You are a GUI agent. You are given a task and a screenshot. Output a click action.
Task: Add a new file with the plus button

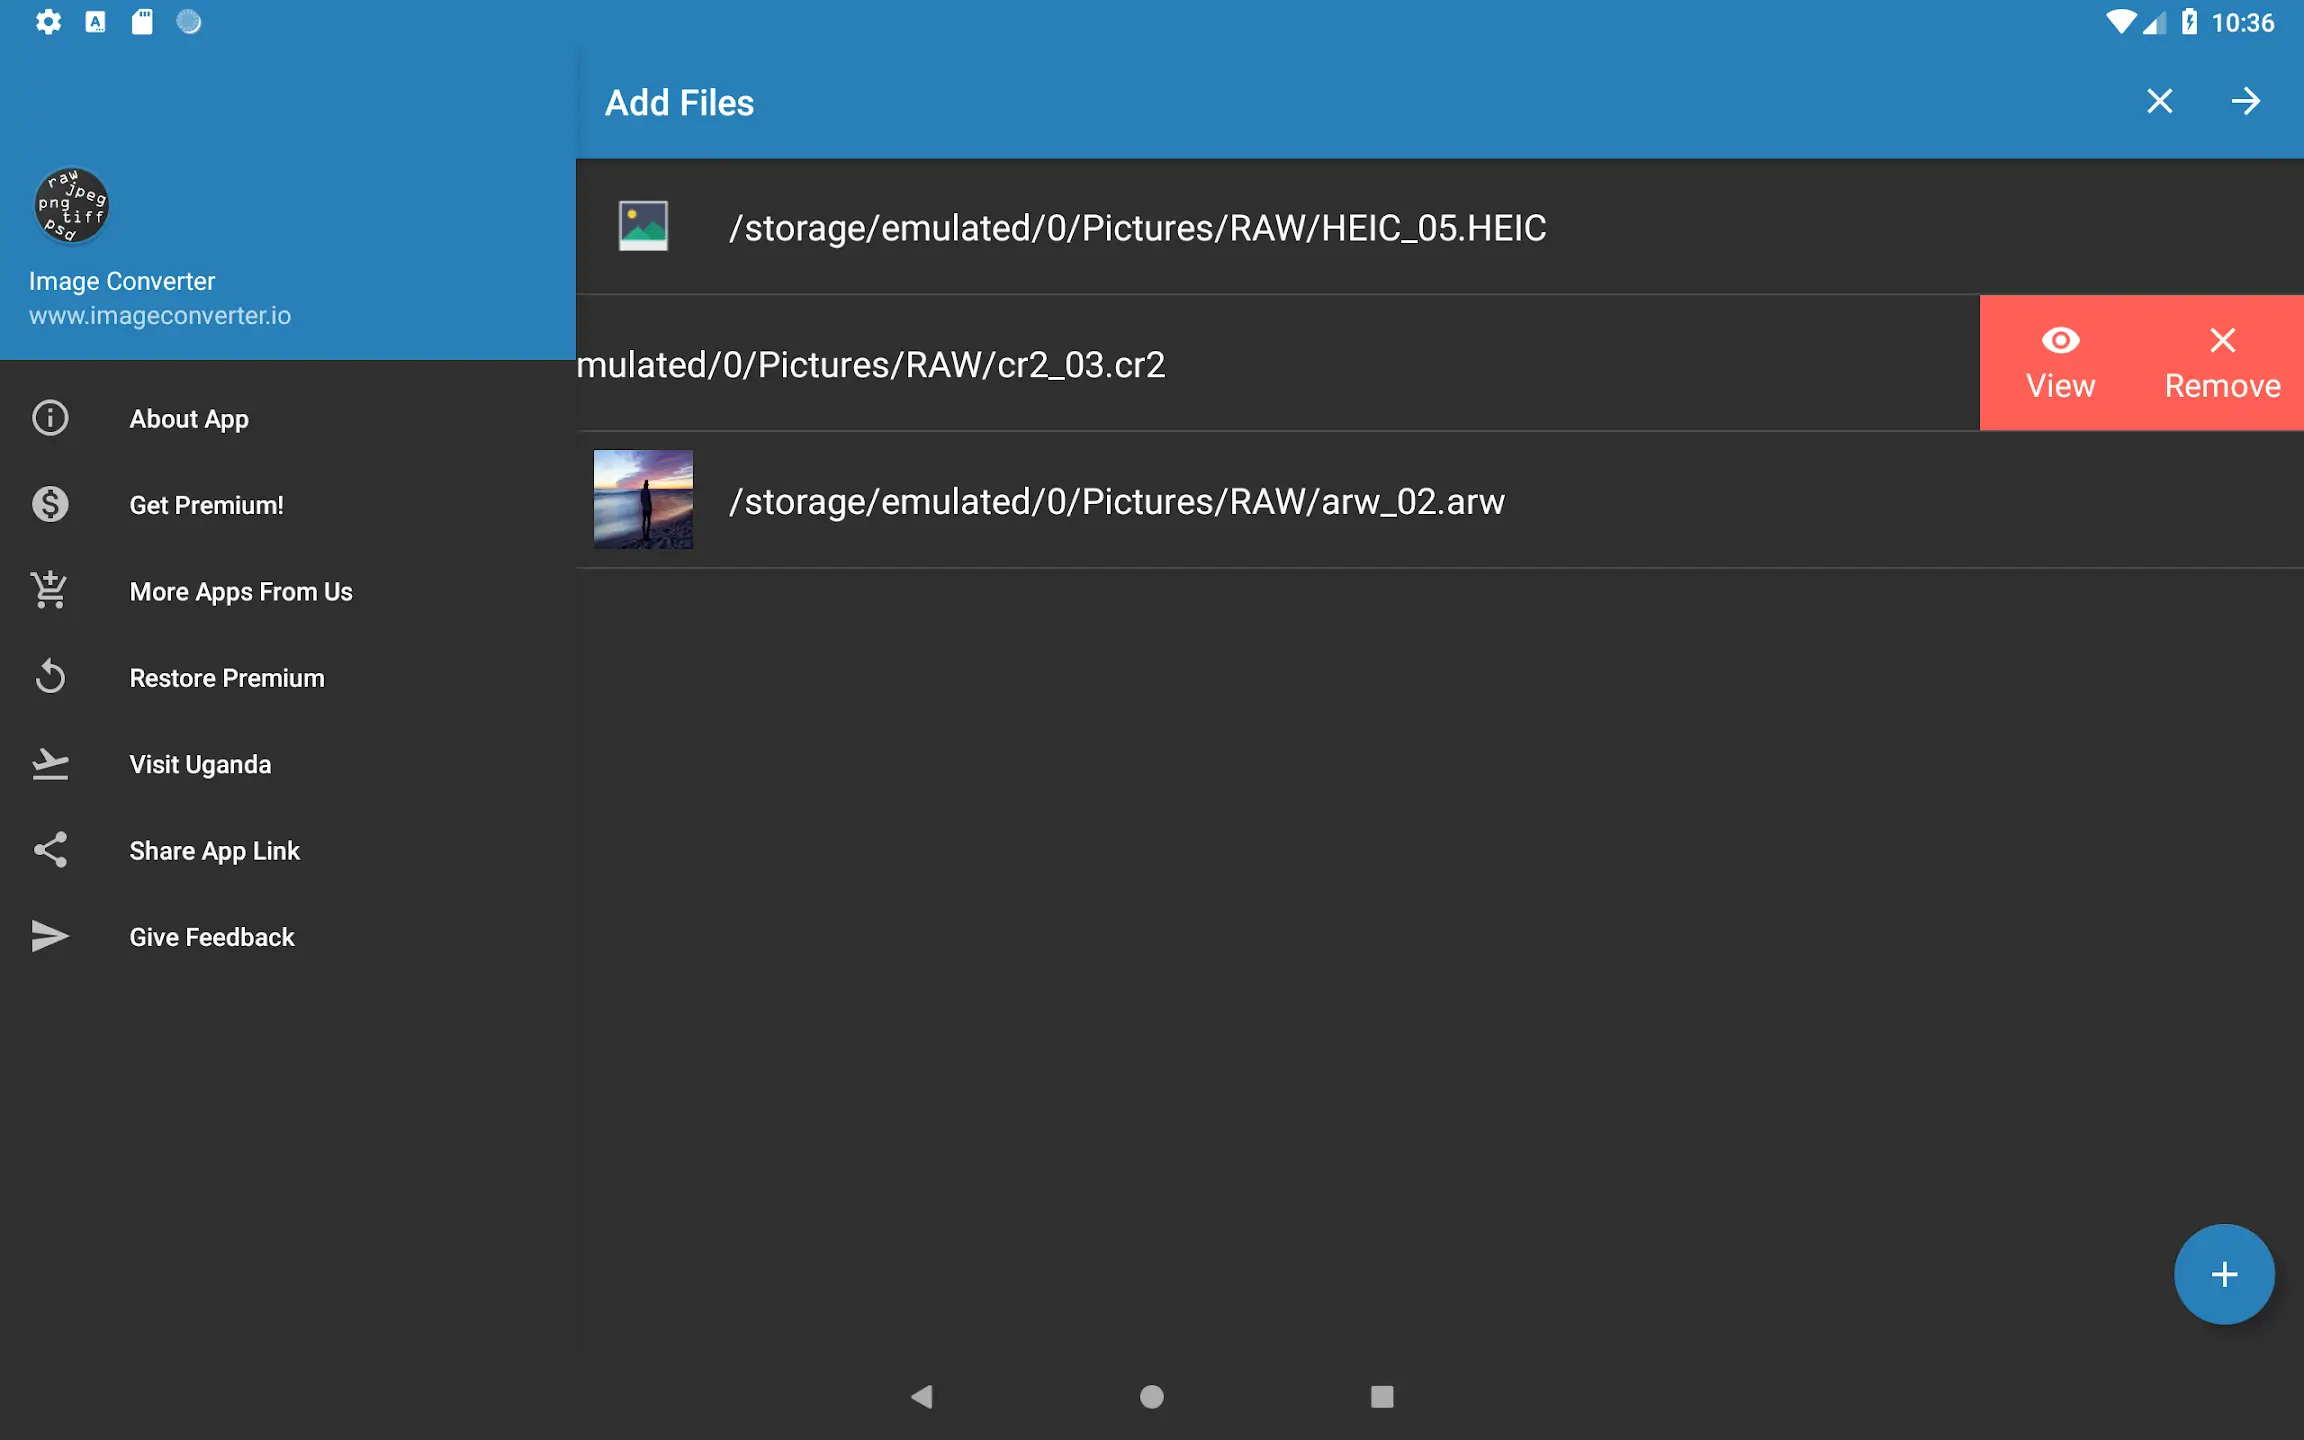(x=2223, y=1274)
